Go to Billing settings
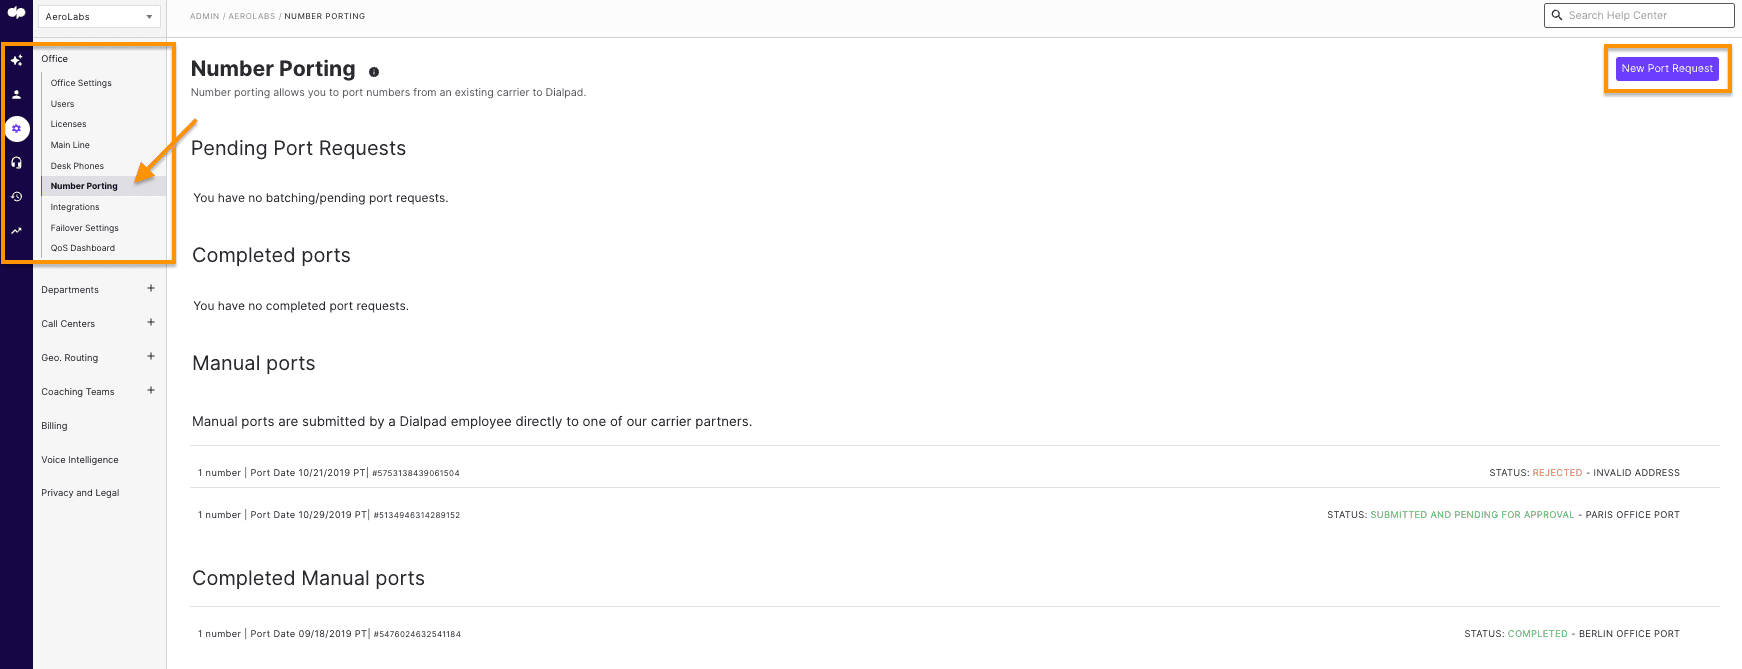The height and width of the screenshot is (669, 1742). pos(54,425)
